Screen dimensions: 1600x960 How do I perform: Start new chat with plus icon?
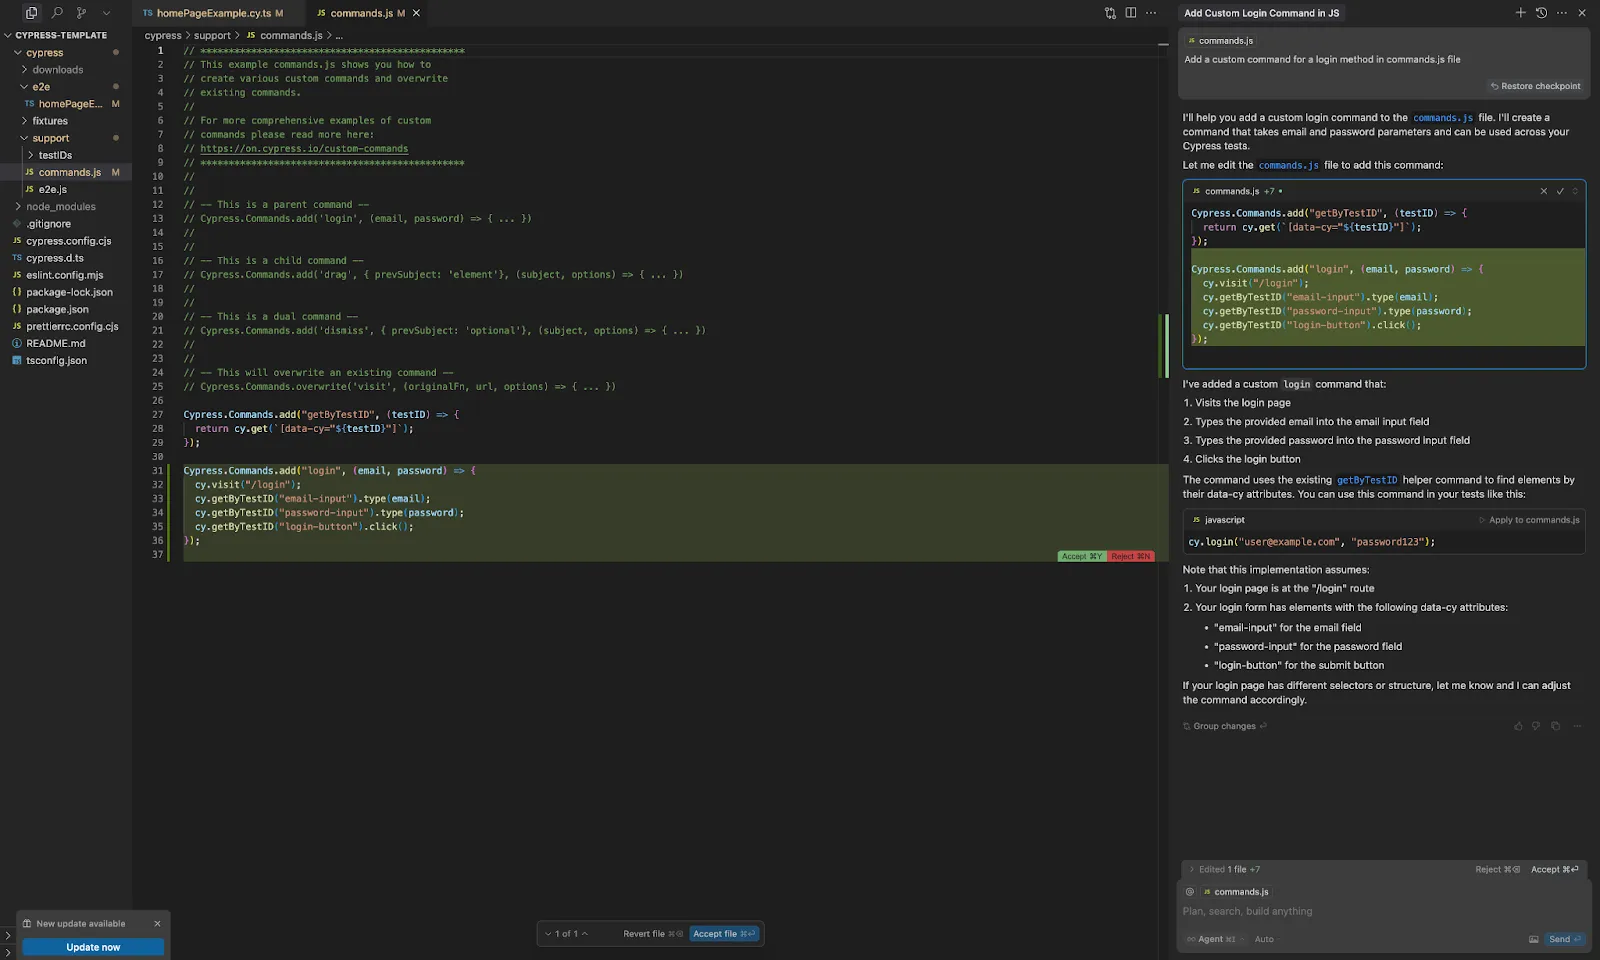(1521, 13)
